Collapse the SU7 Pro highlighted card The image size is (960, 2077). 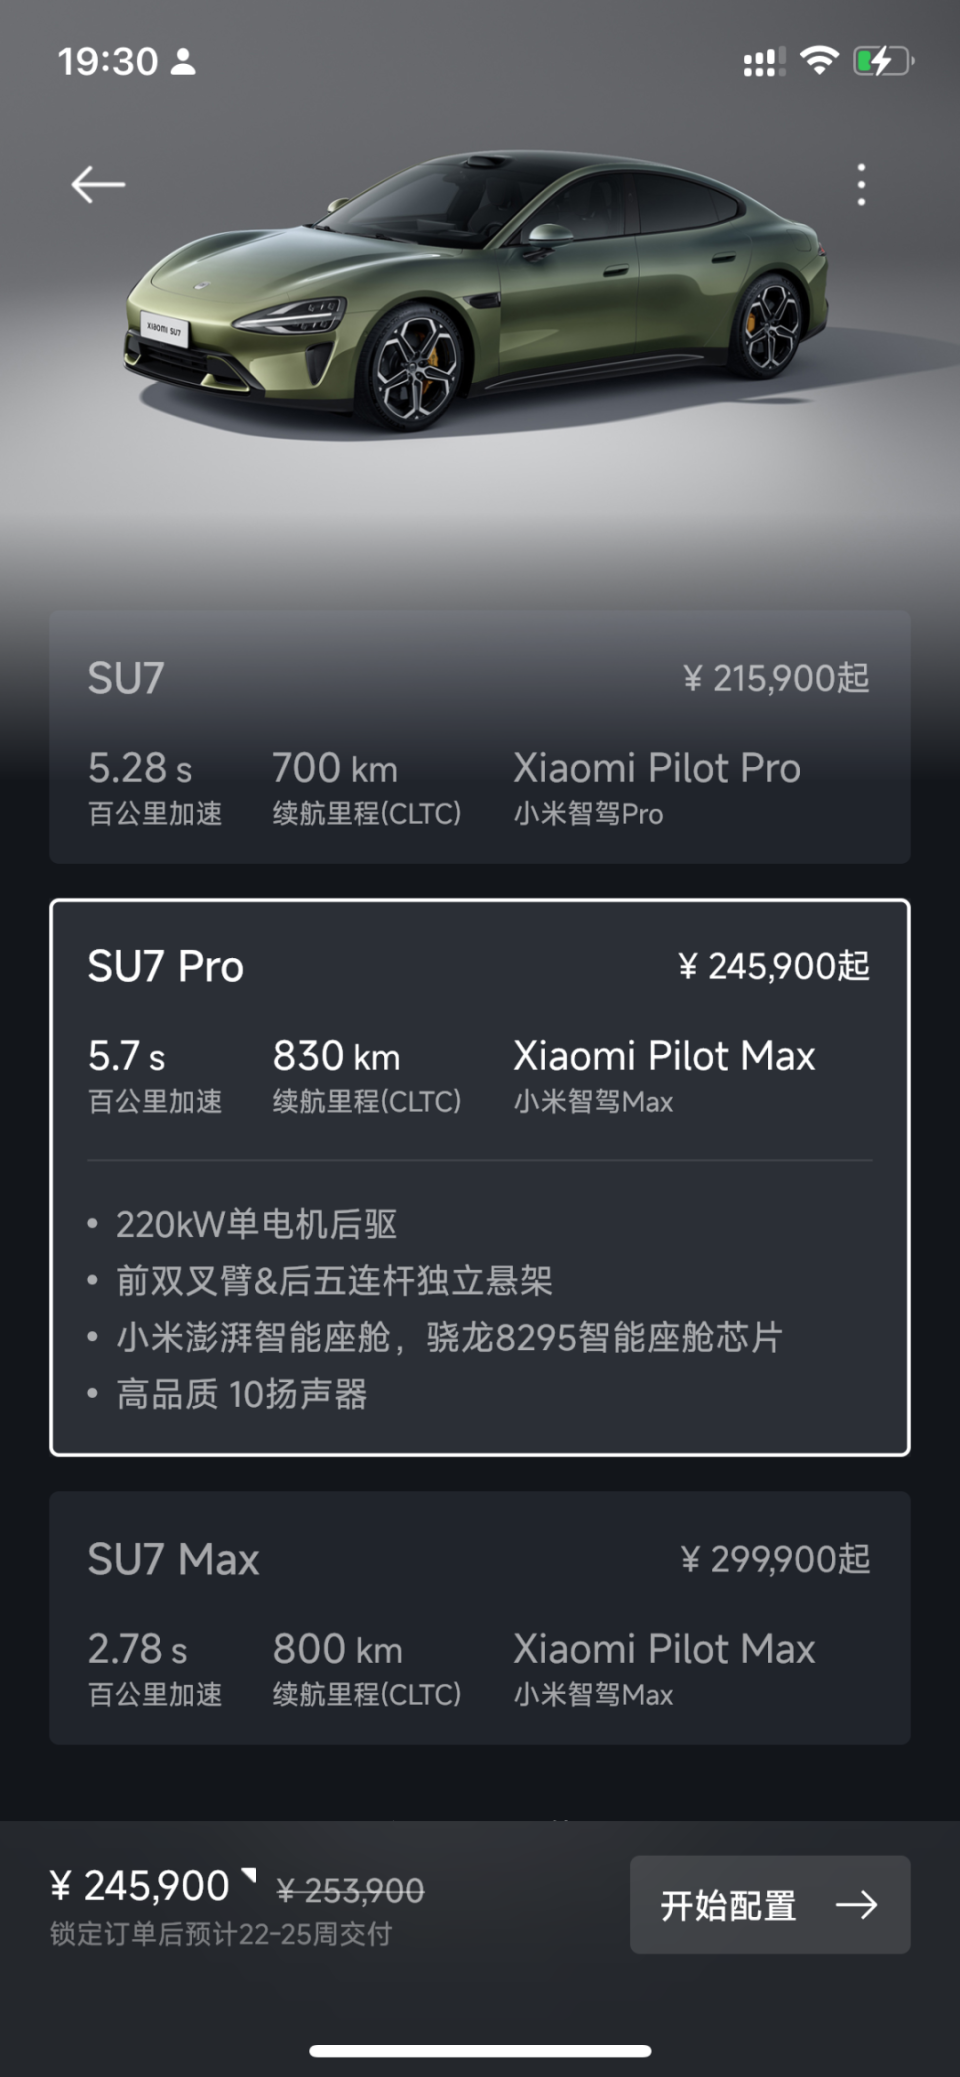pos(480,965)
